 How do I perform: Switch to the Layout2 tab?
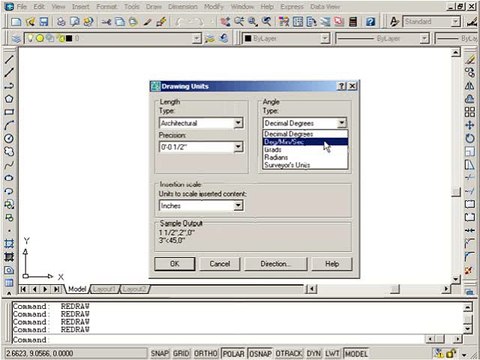pyautogui.click(x=134, y=289)
